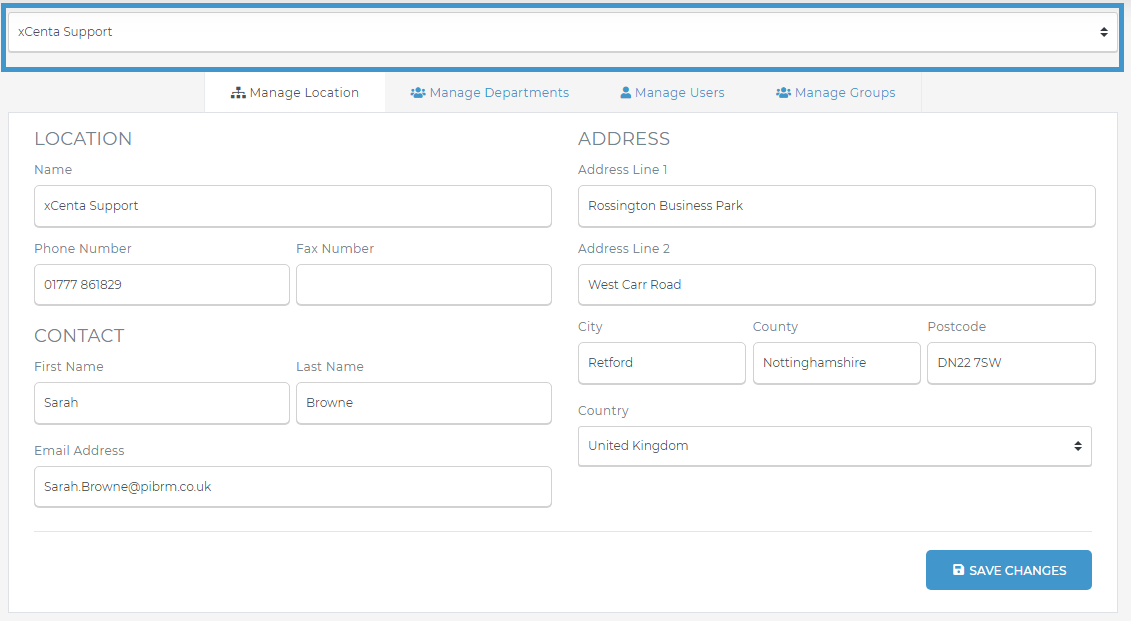1131x621 pixels.
Task: Switch to the Manage Groups tab
Action: [x=835, y=93]
